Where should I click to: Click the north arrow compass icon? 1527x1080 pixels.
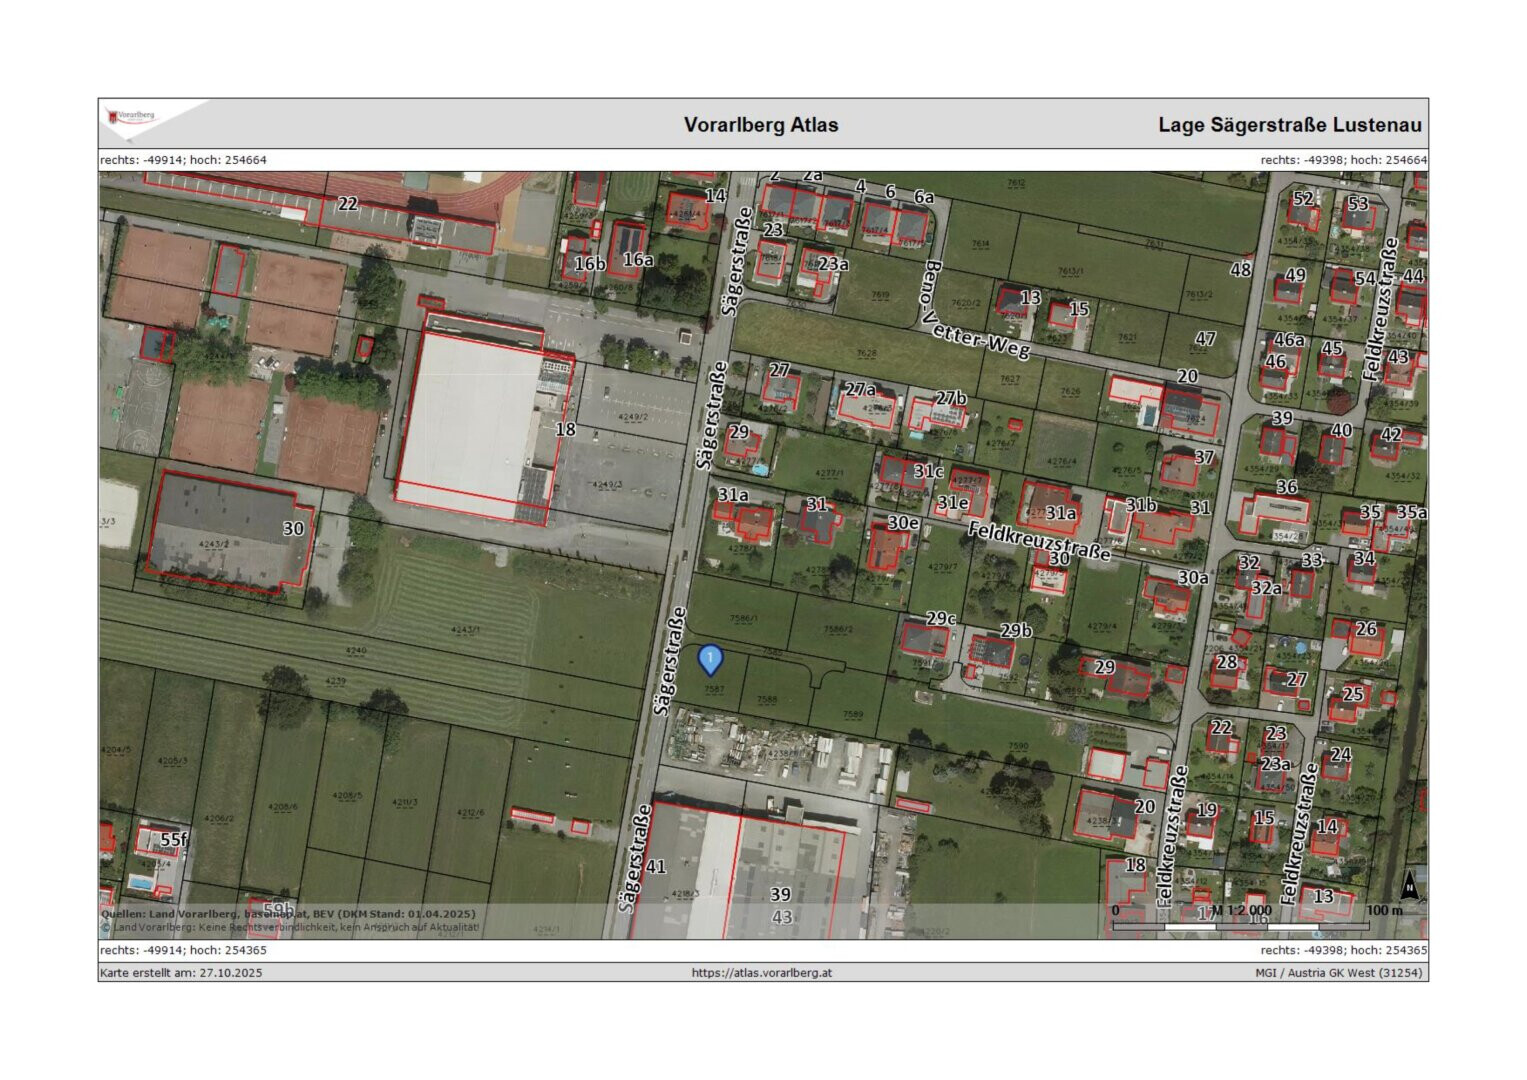click(x=1409, y=885)
